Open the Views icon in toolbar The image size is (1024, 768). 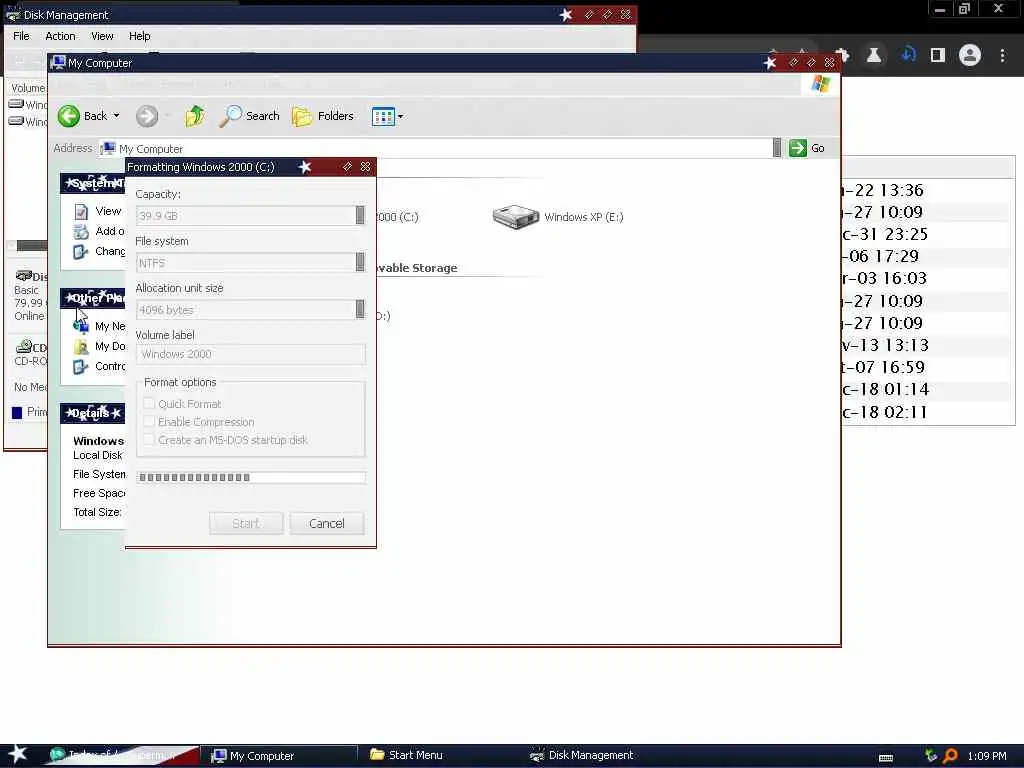tap(383, 117)
